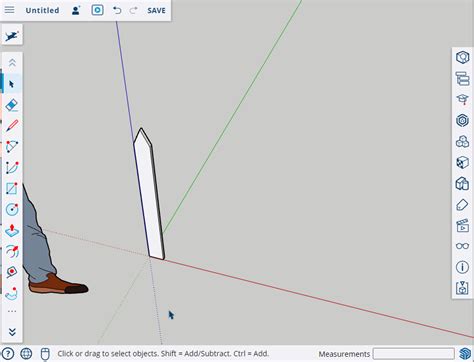Select the 2-point arc tool
This screenshot has height=362, width=474.
coord(12,168)
